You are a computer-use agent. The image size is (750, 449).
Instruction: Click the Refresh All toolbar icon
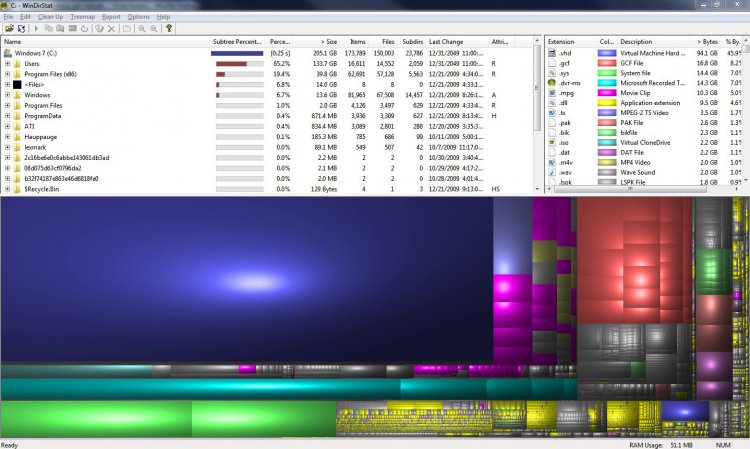(22, 29)
